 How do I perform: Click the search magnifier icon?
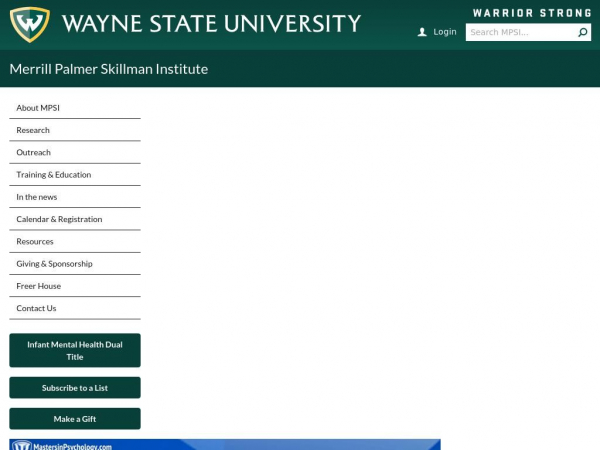point(582,33)
